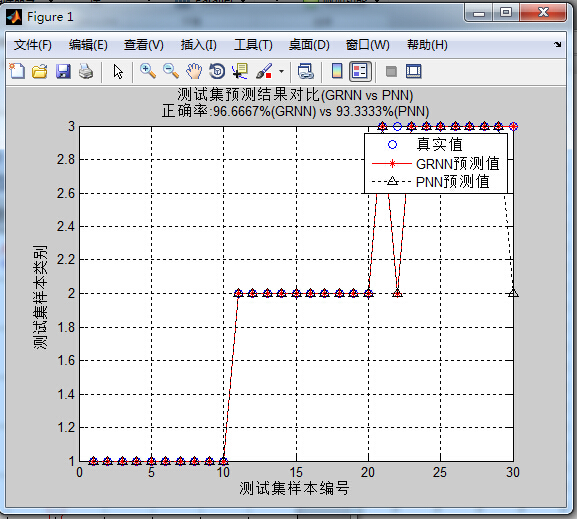Open the 插入(I) menu
Screen dimensions: 577x519
pos(199,45)
